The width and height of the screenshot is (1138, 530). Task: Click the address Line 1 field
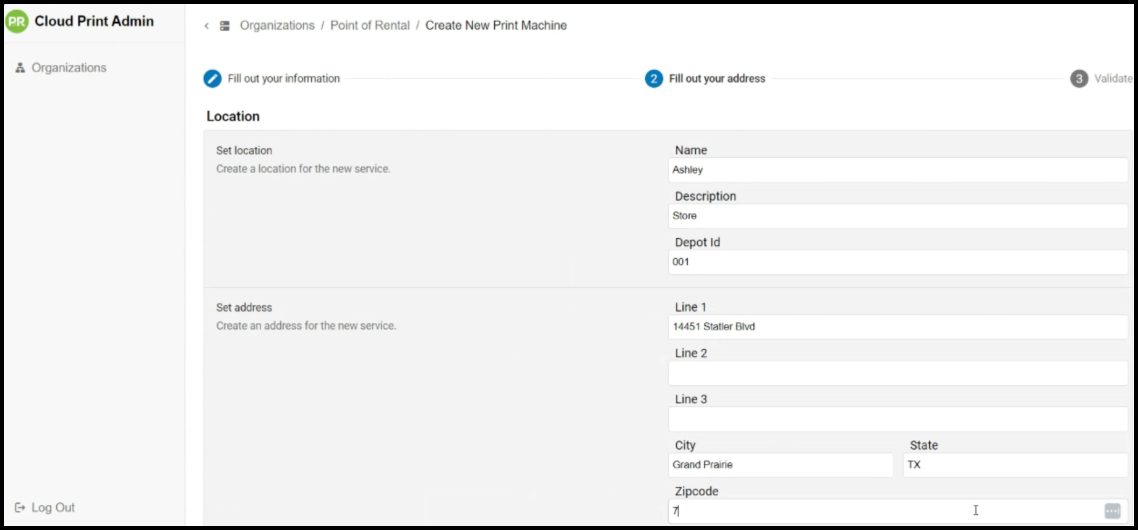[x=897, y=327]
